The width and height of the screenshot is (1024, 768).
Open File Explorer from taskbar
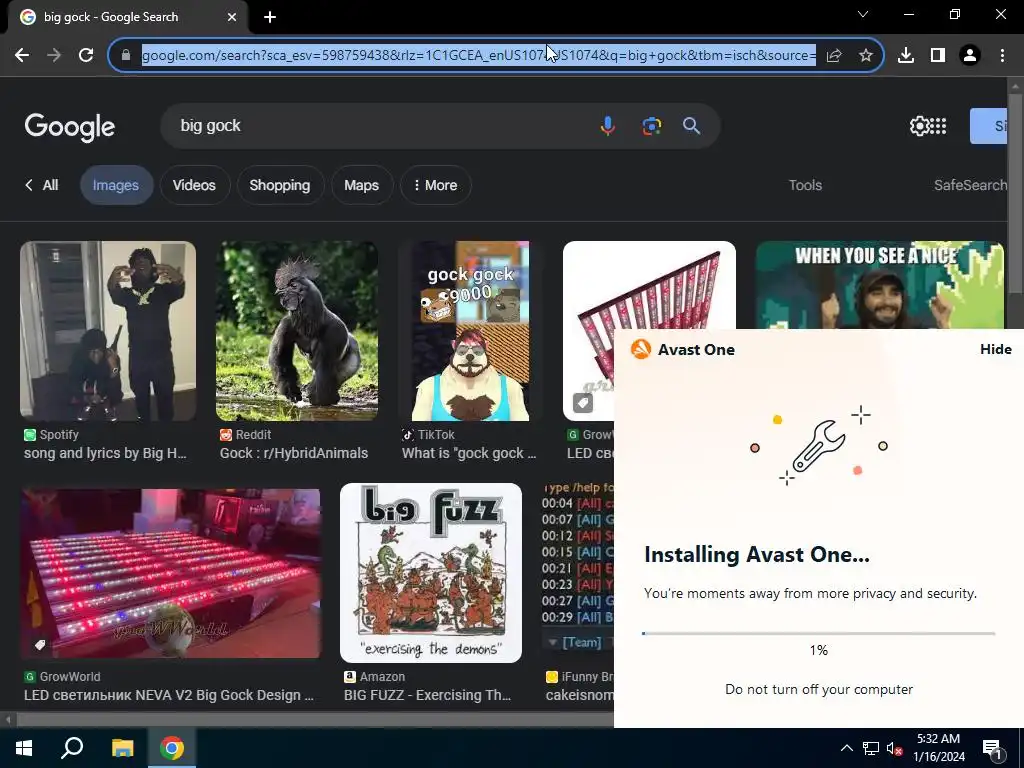[122, 748]
